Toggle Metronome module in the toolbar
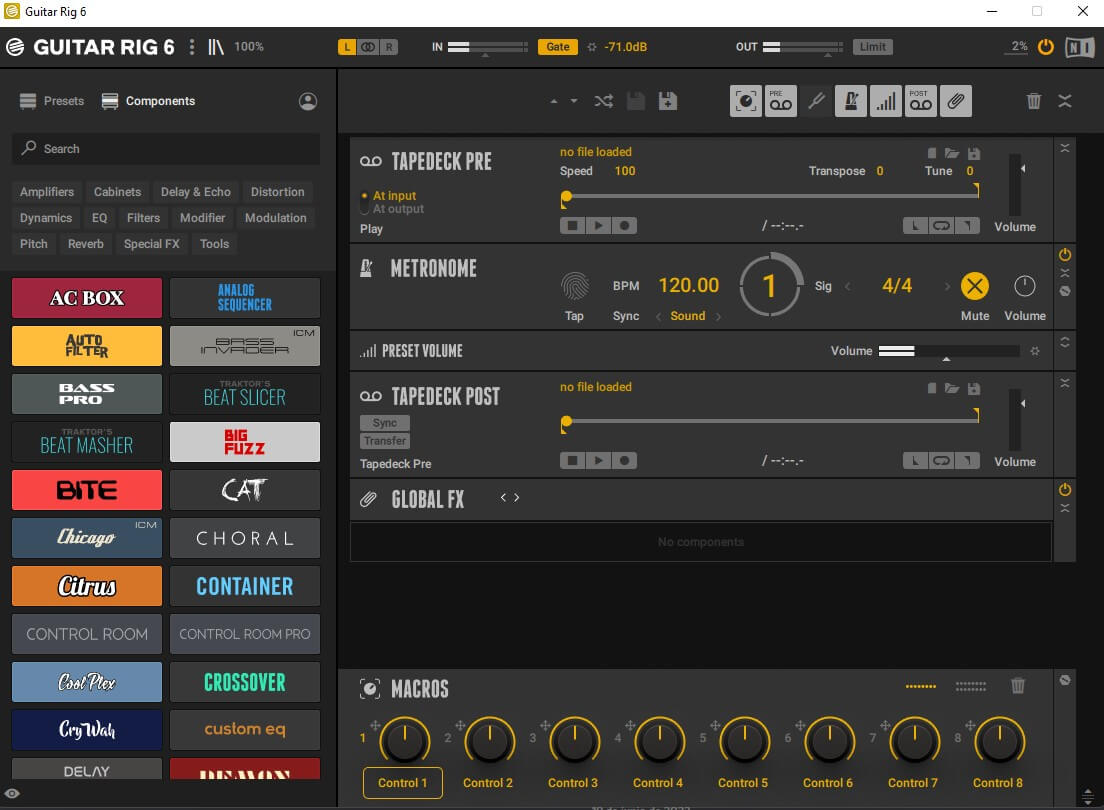Image resolution: width=1104 pixels, height=810 pixels. click(x=851, y=101)
